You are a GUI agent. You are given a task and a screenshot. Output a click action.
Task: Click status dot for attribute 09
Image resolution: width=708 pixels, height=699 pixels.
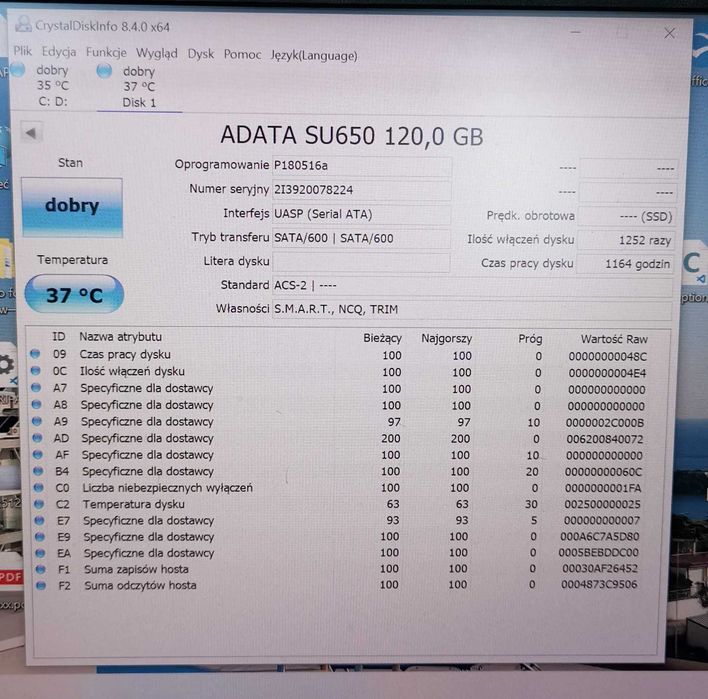click(35, 354)
